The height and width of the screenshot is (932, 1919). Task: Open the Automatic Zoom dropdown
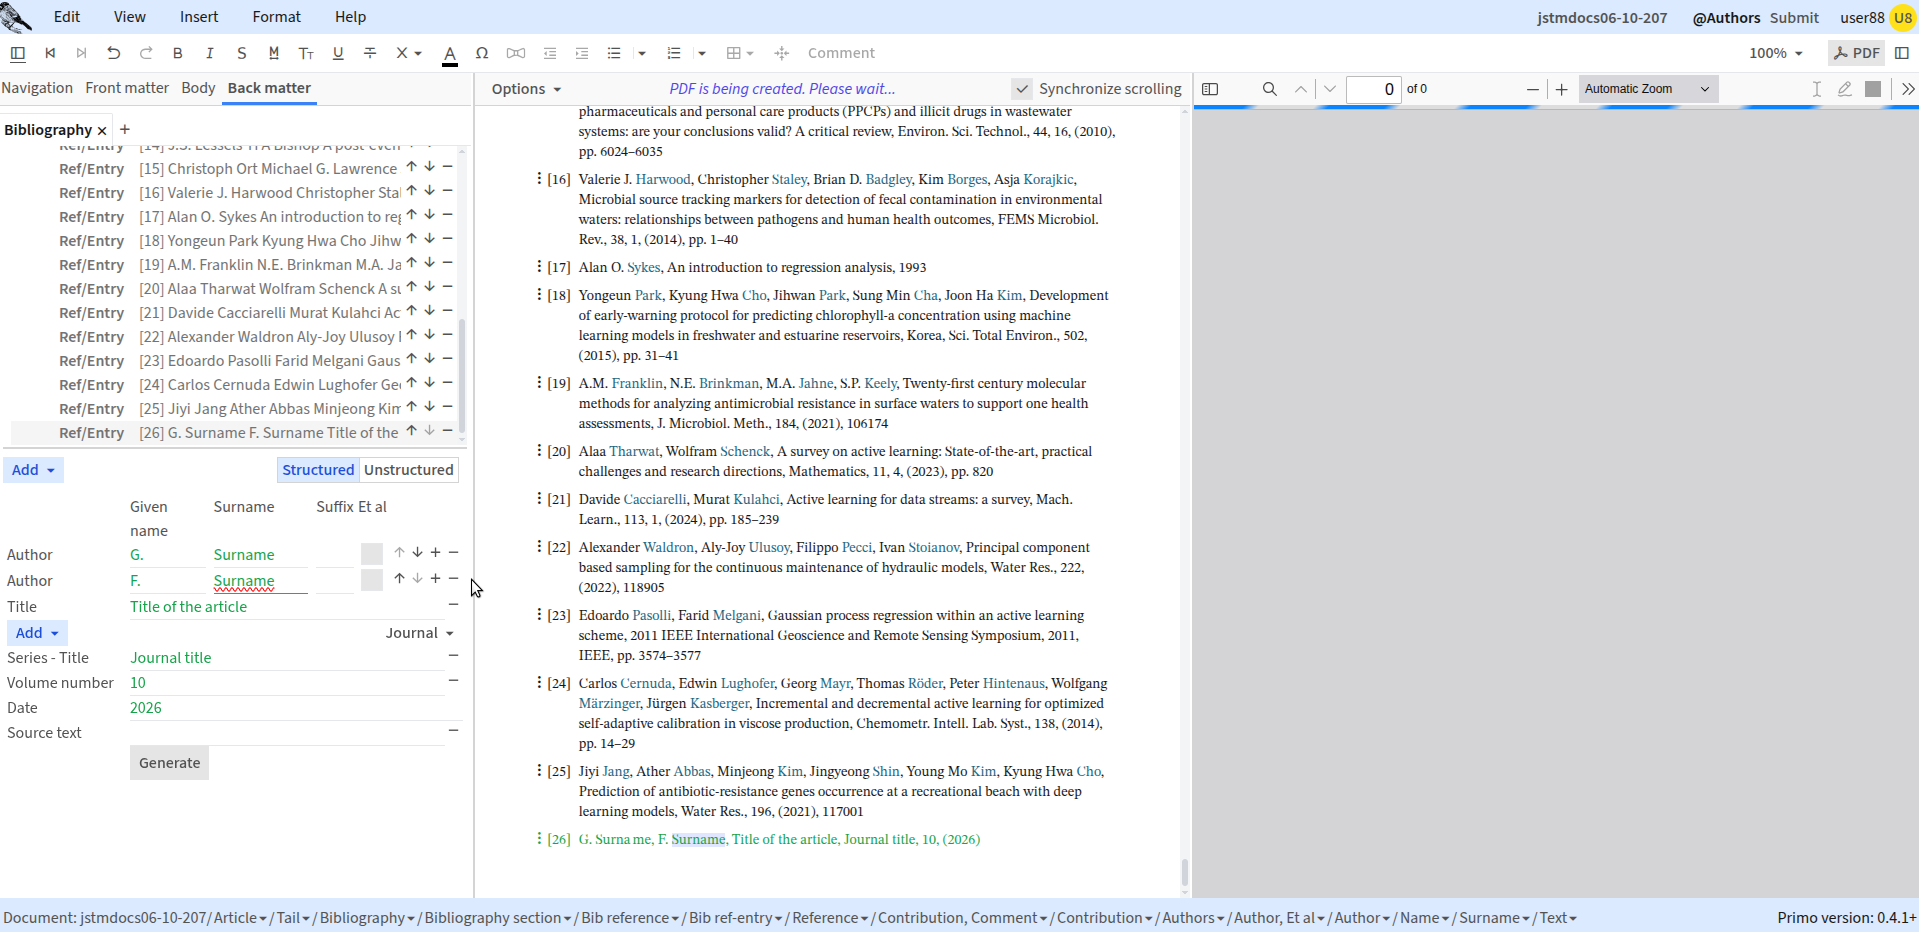(x=1647, y=89)
